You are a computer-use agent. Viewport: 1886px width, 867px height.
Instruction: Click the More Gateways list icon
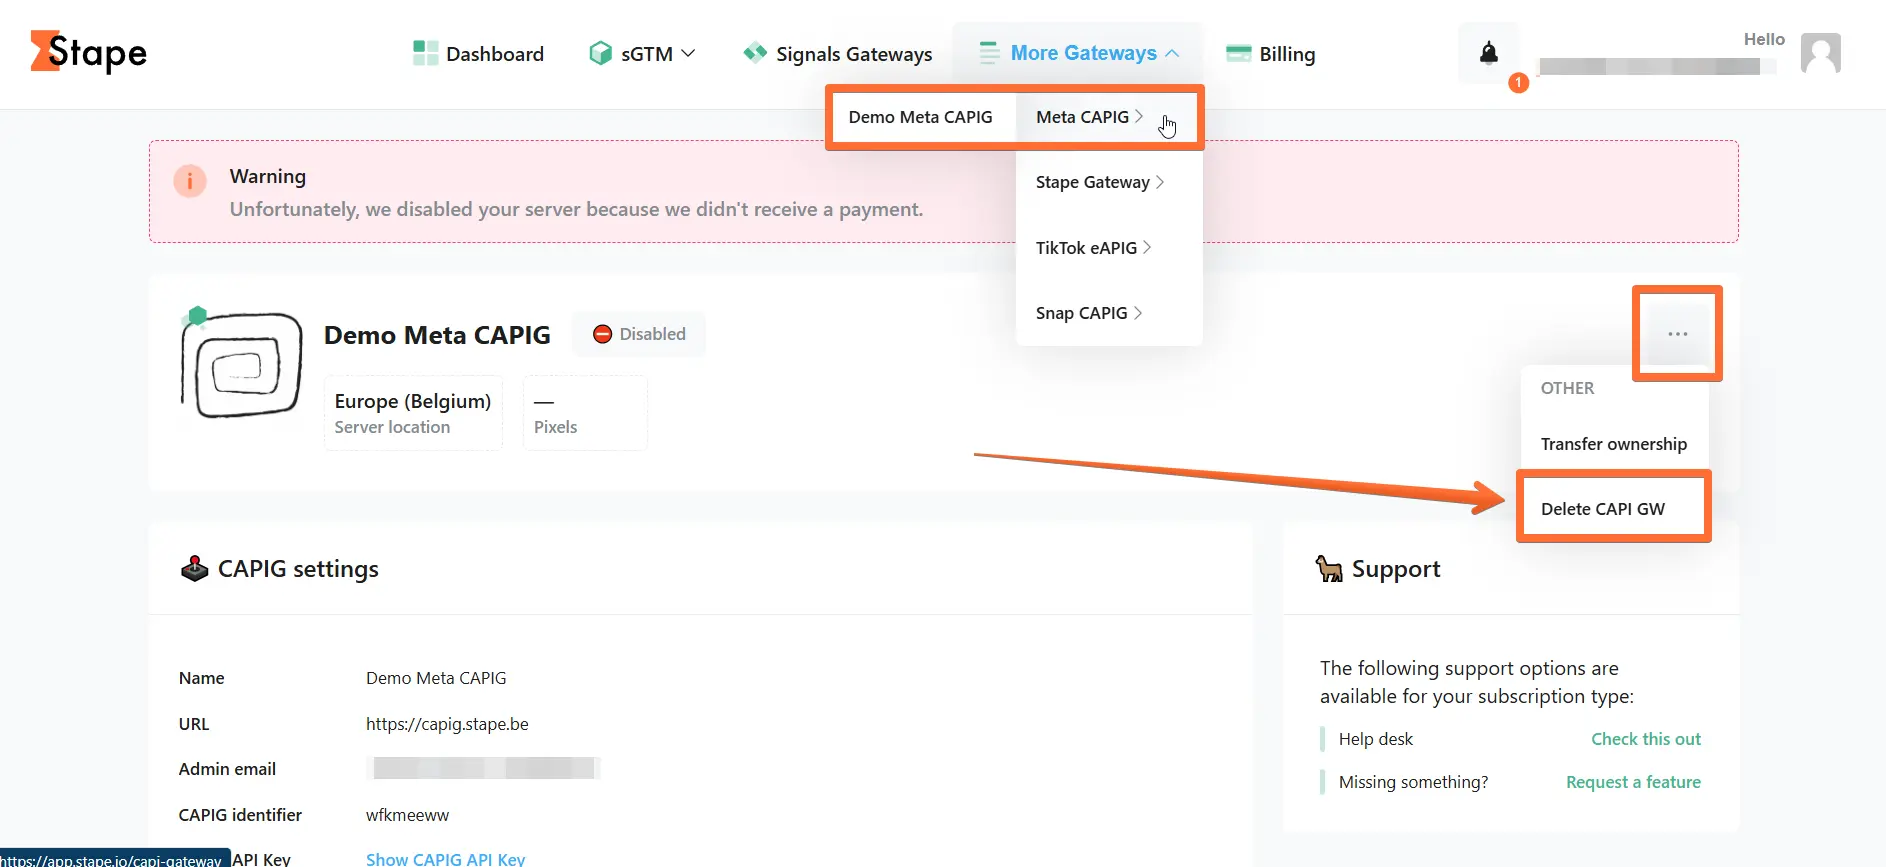pos(989,53)
